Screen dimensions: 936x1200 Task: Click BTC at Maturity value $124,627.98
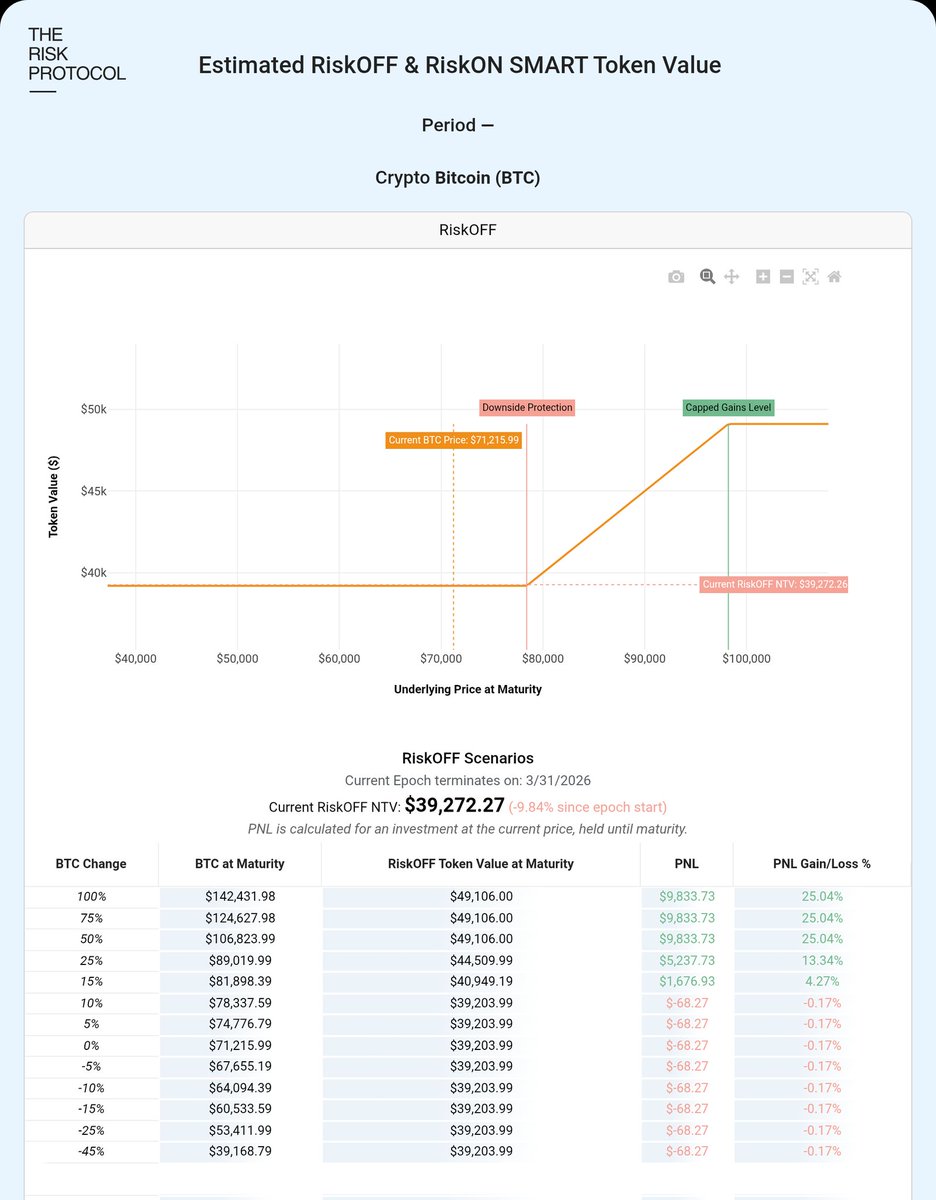(240, 918)
